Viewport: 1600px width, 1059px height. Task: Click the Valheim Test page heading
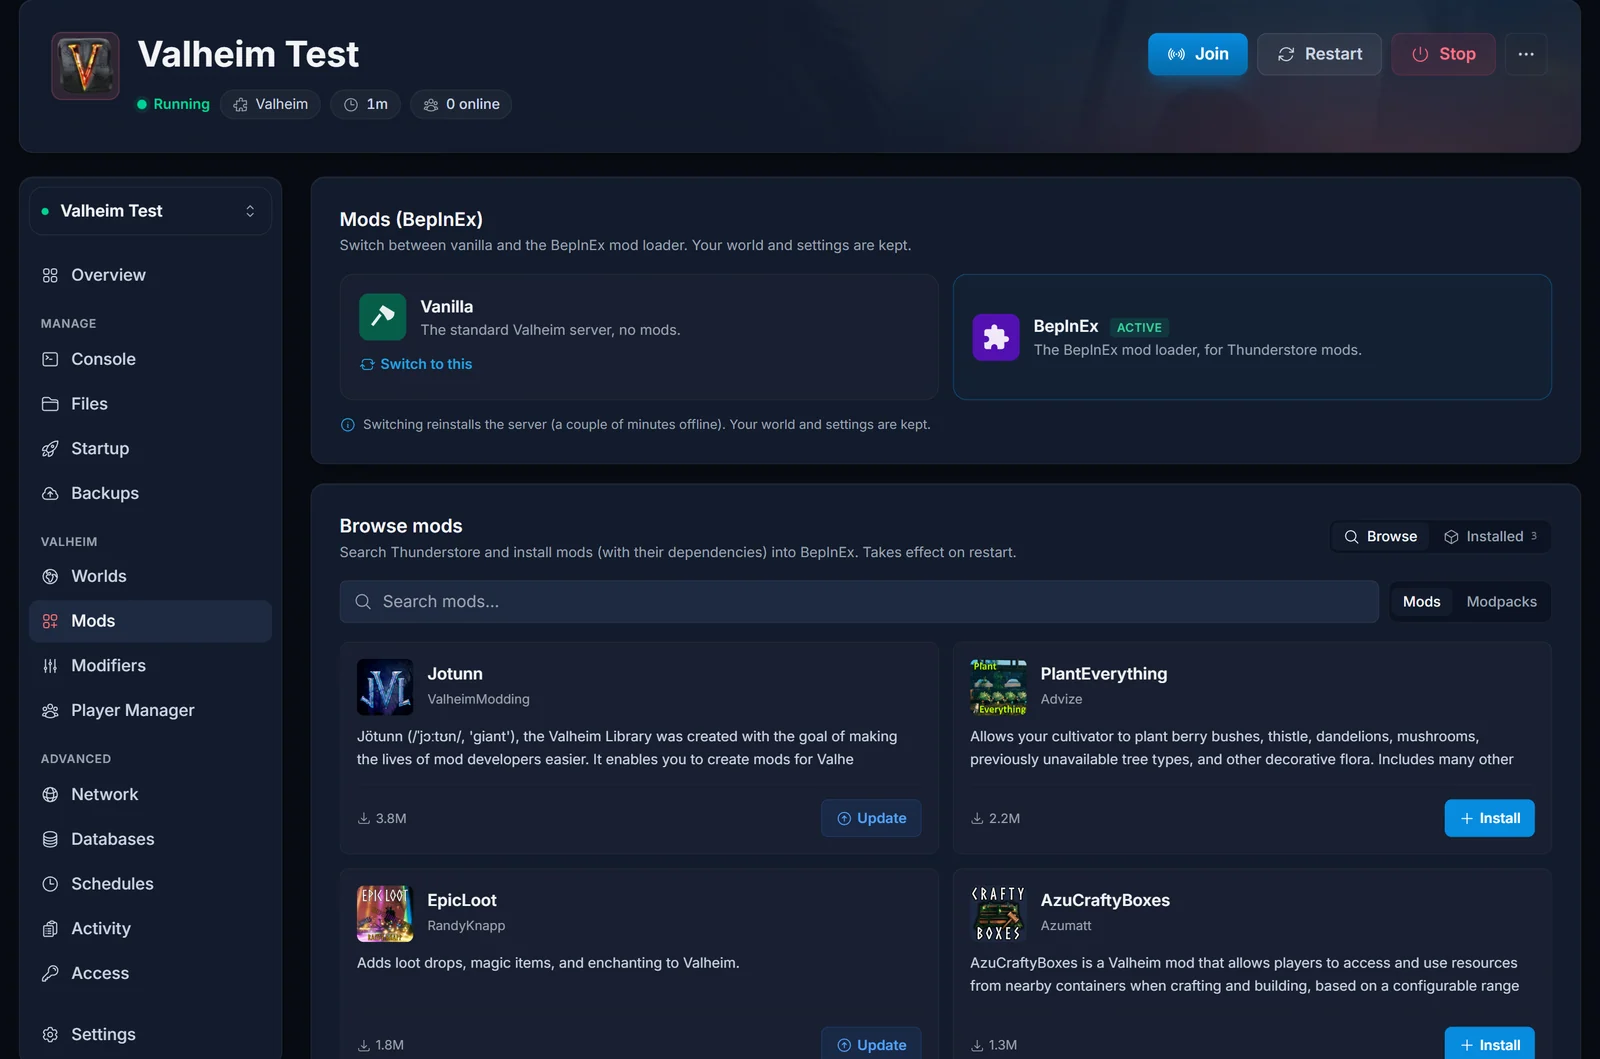pyautogui.click(x=248, y=54)
